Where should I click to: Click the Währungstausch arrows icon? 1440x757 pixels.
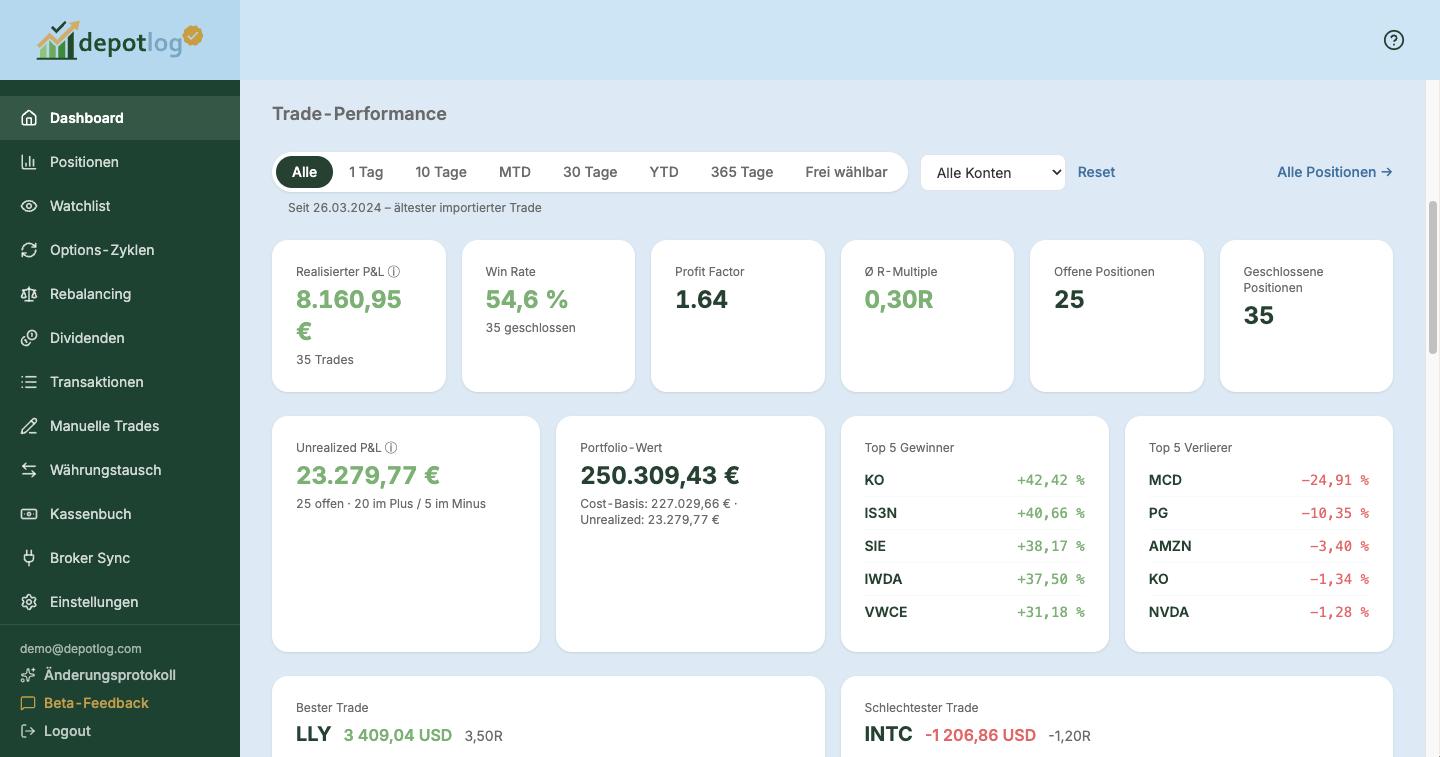click(x=29, y=470)
